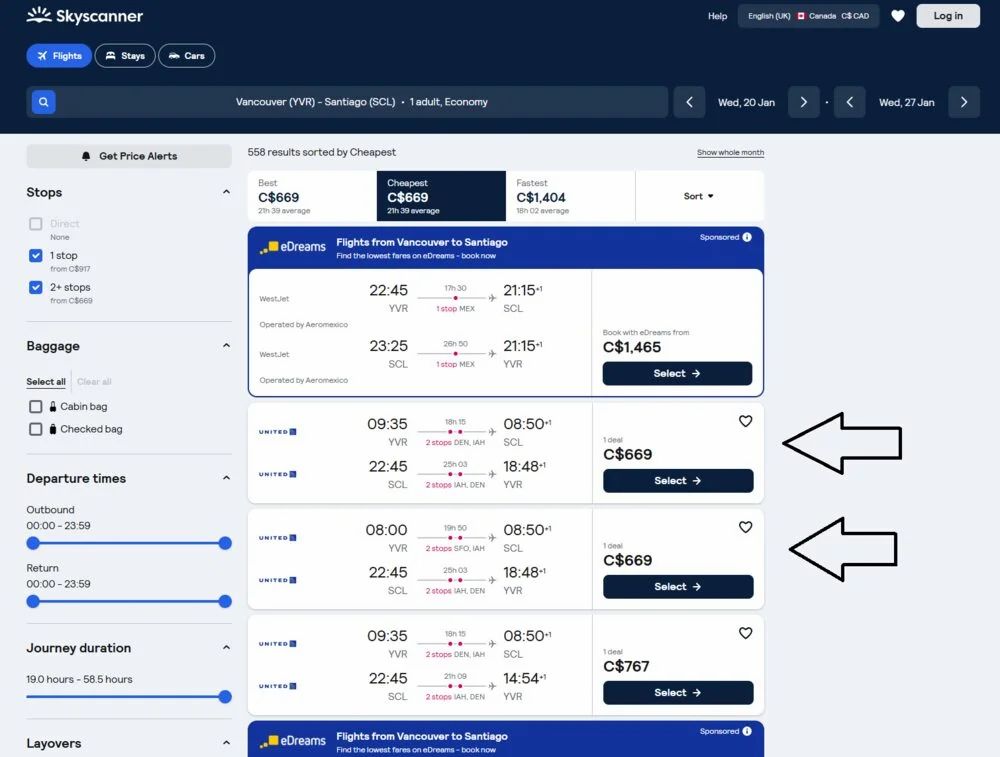1000x757 pixels.
Task: Click the Get Price Alerts bell icon
Action: point(86,156)
